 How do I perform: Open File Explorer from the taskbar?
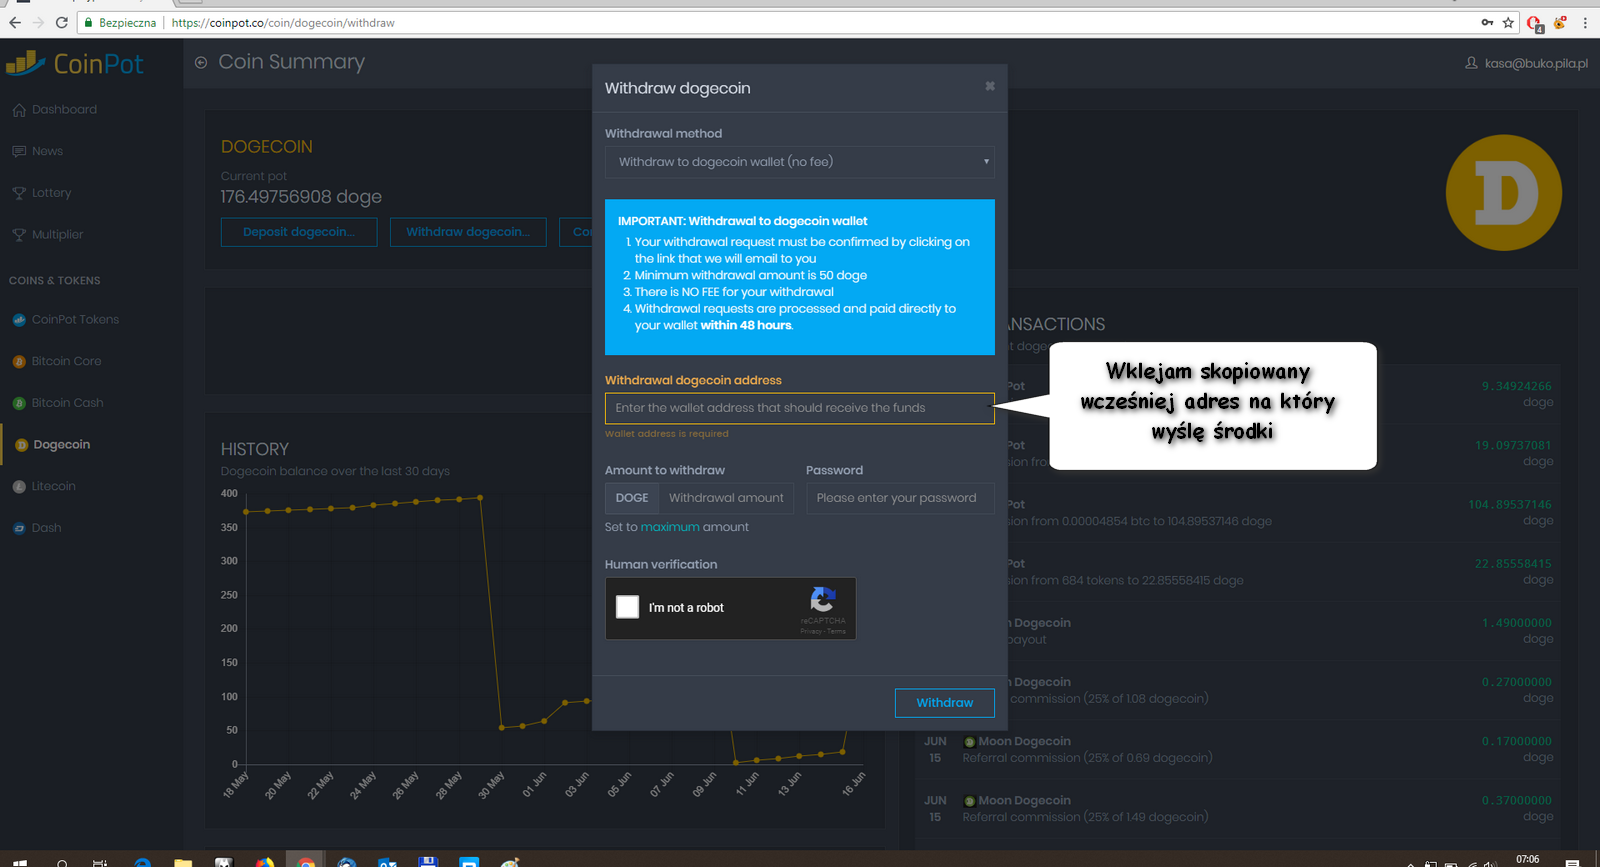(183, 861)
